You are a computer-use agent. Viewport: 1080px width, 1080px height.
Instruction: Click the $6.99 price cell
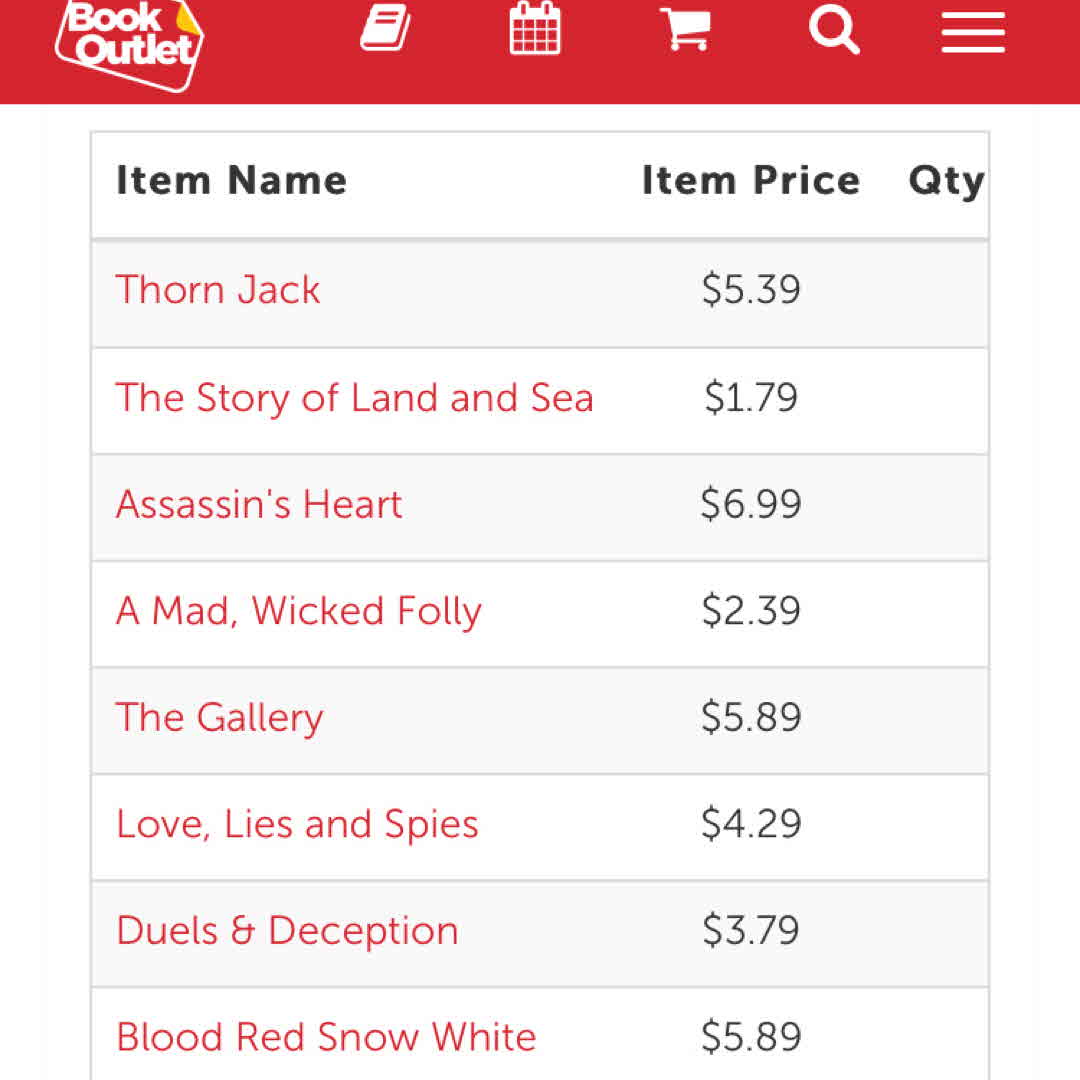751,504
